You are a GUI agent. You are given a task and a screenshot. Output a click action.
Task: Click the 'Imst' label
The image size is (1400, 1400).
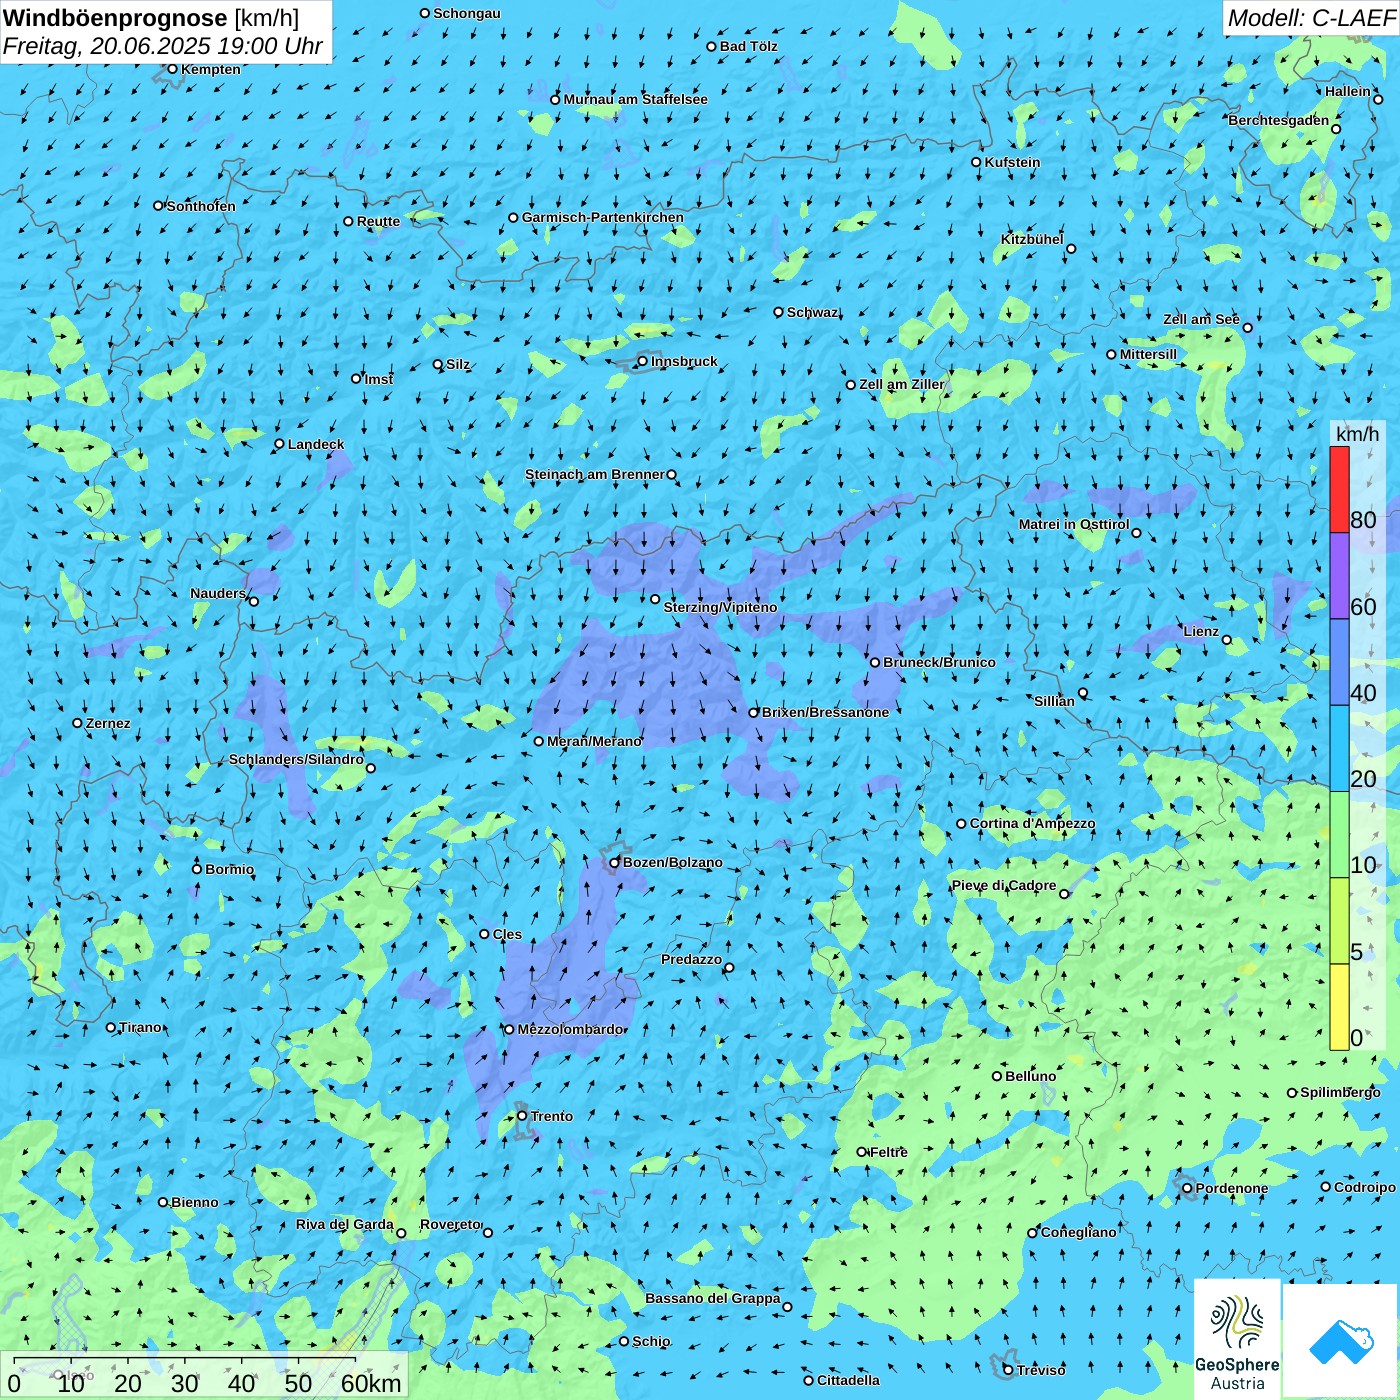click(x=379, y=379)
